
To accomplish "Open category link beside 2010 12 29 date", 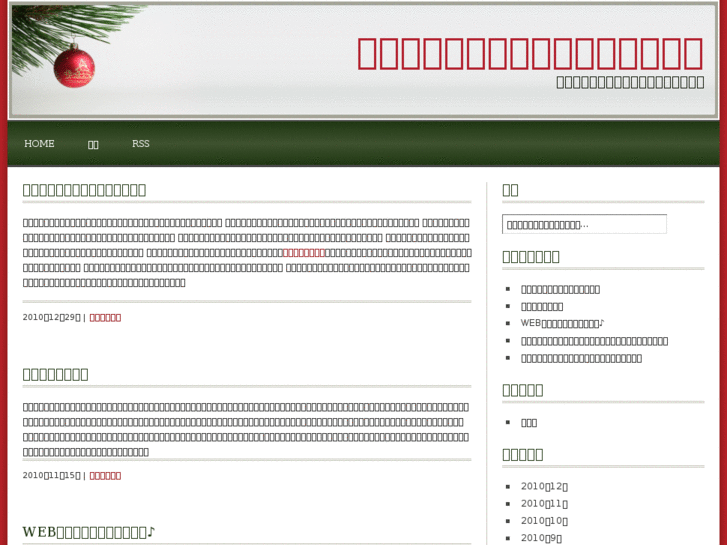I will (105, 317).
